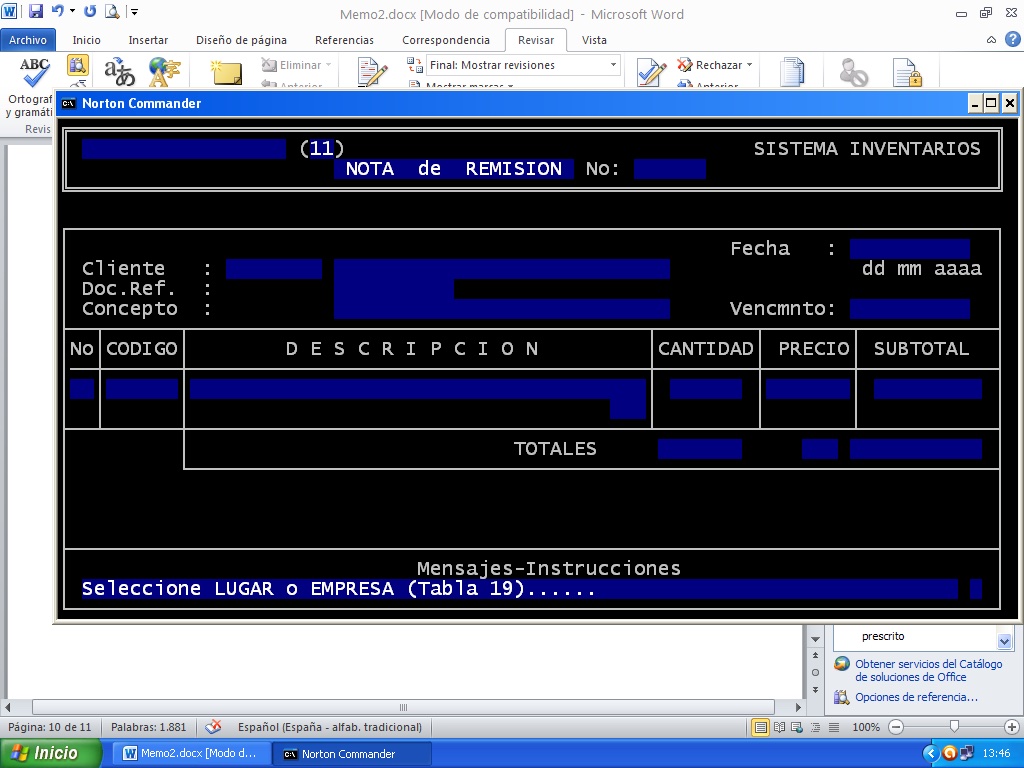Click the proofing errors icon in status bar
Viewport: 1024px width, 768px height.
click(213, 727)
